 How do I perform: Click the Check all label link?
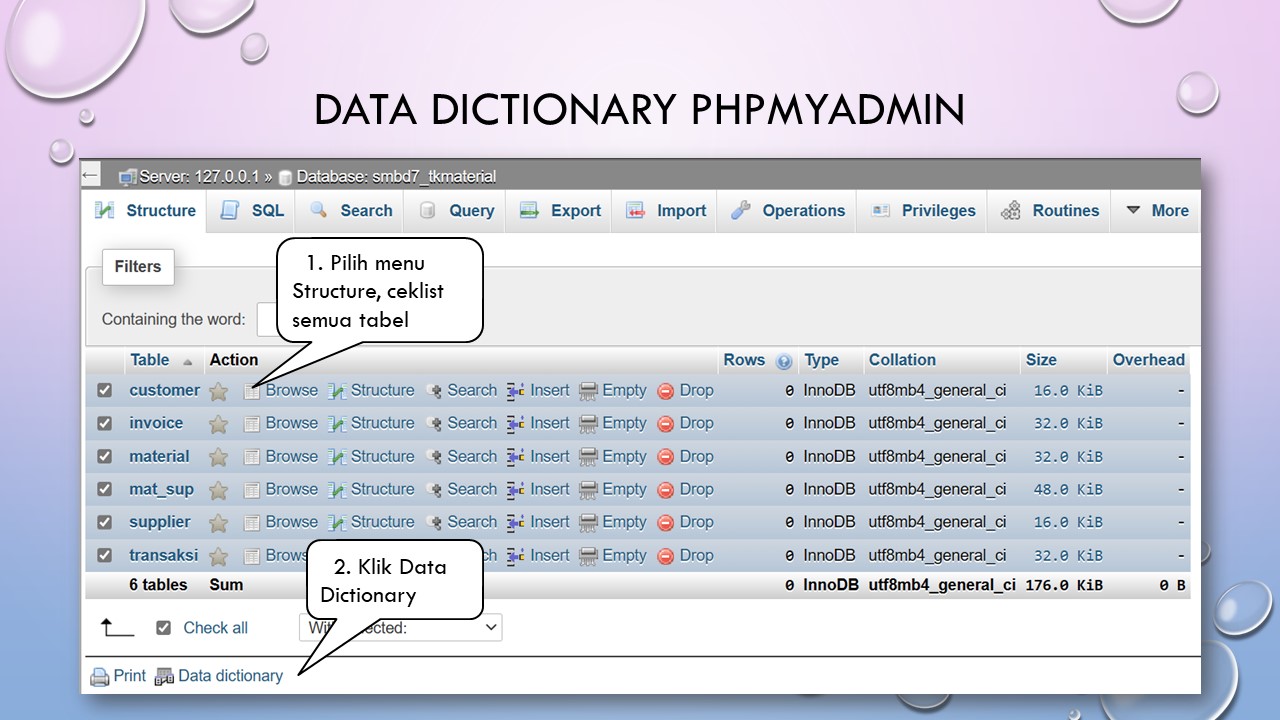coord(215,628)
